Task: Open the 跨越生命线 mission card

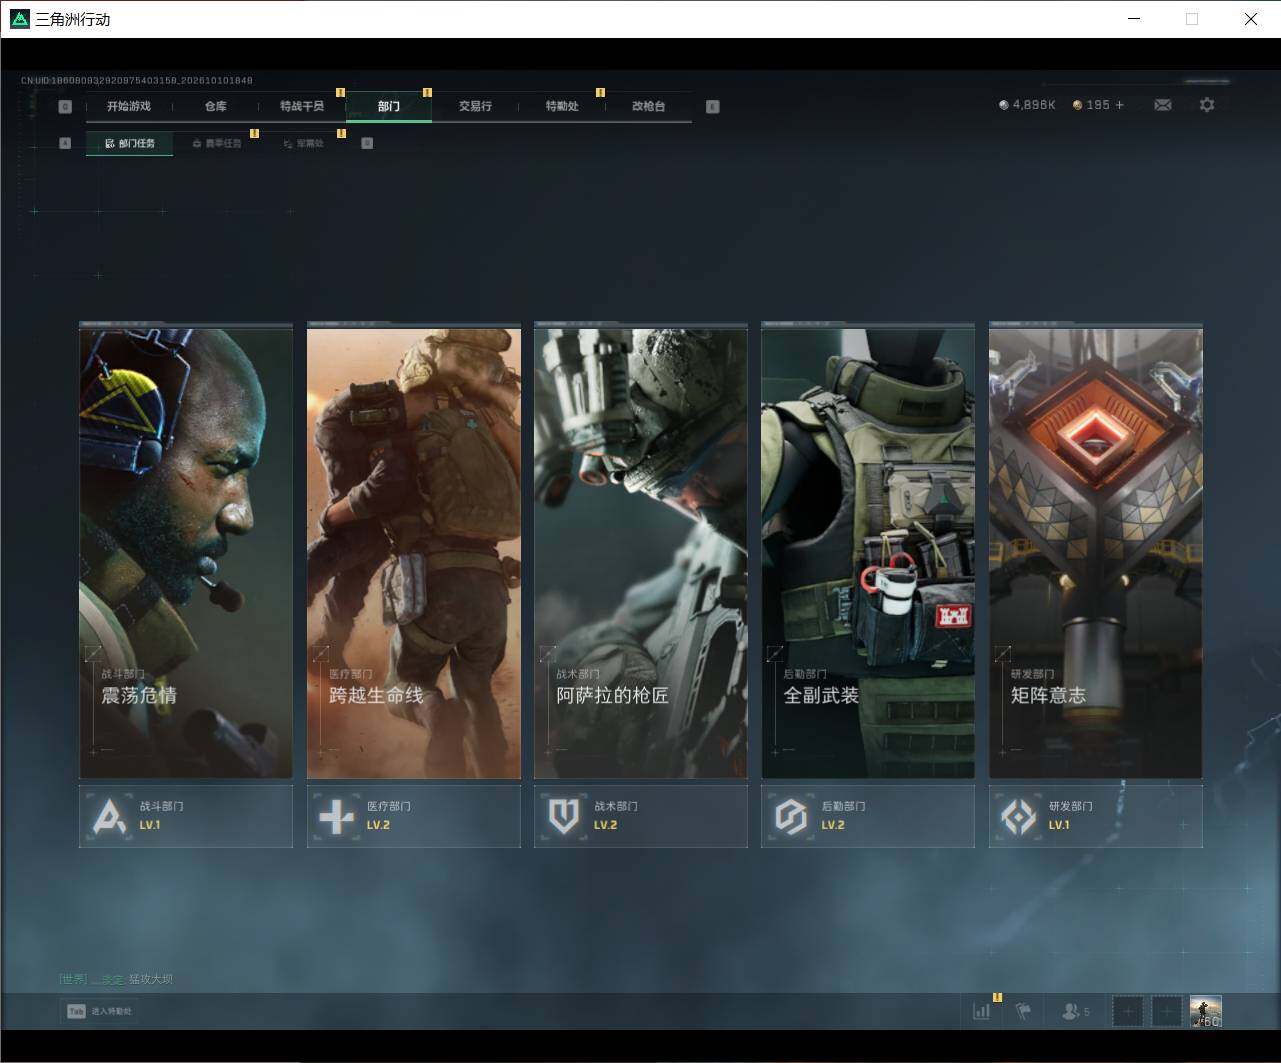Action: (414, 551)
